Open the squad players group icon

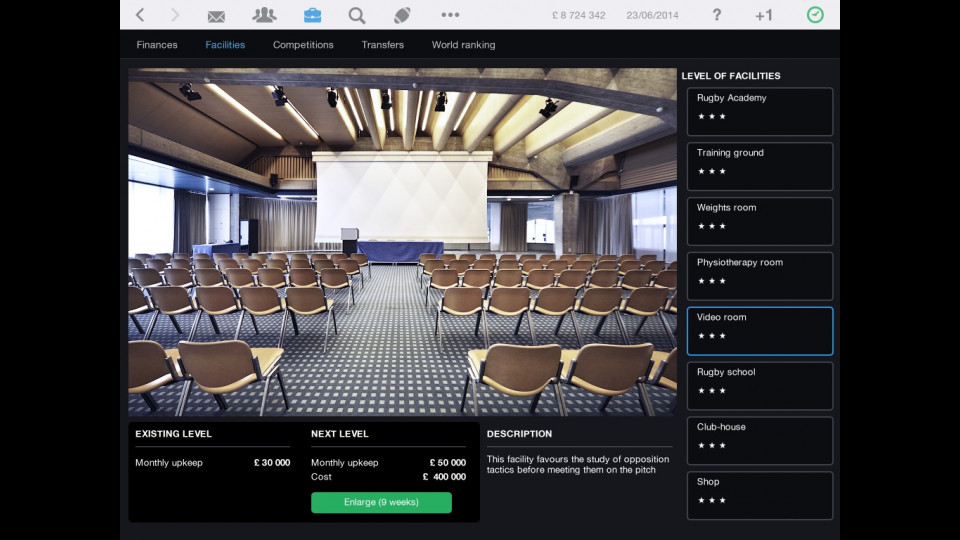[x=264, y=15]
